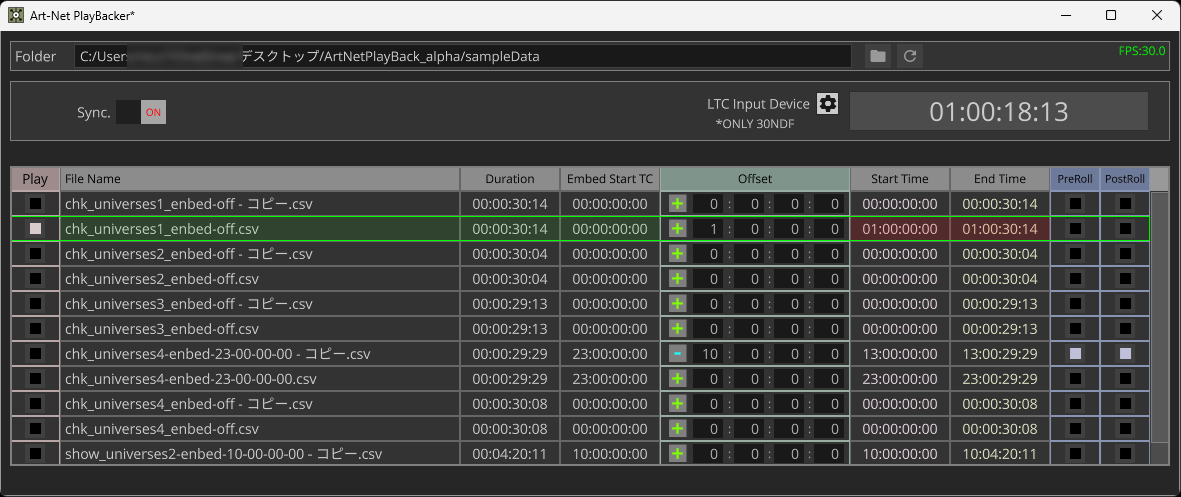
Task: Click the reload folder icon
Action: 909,56
